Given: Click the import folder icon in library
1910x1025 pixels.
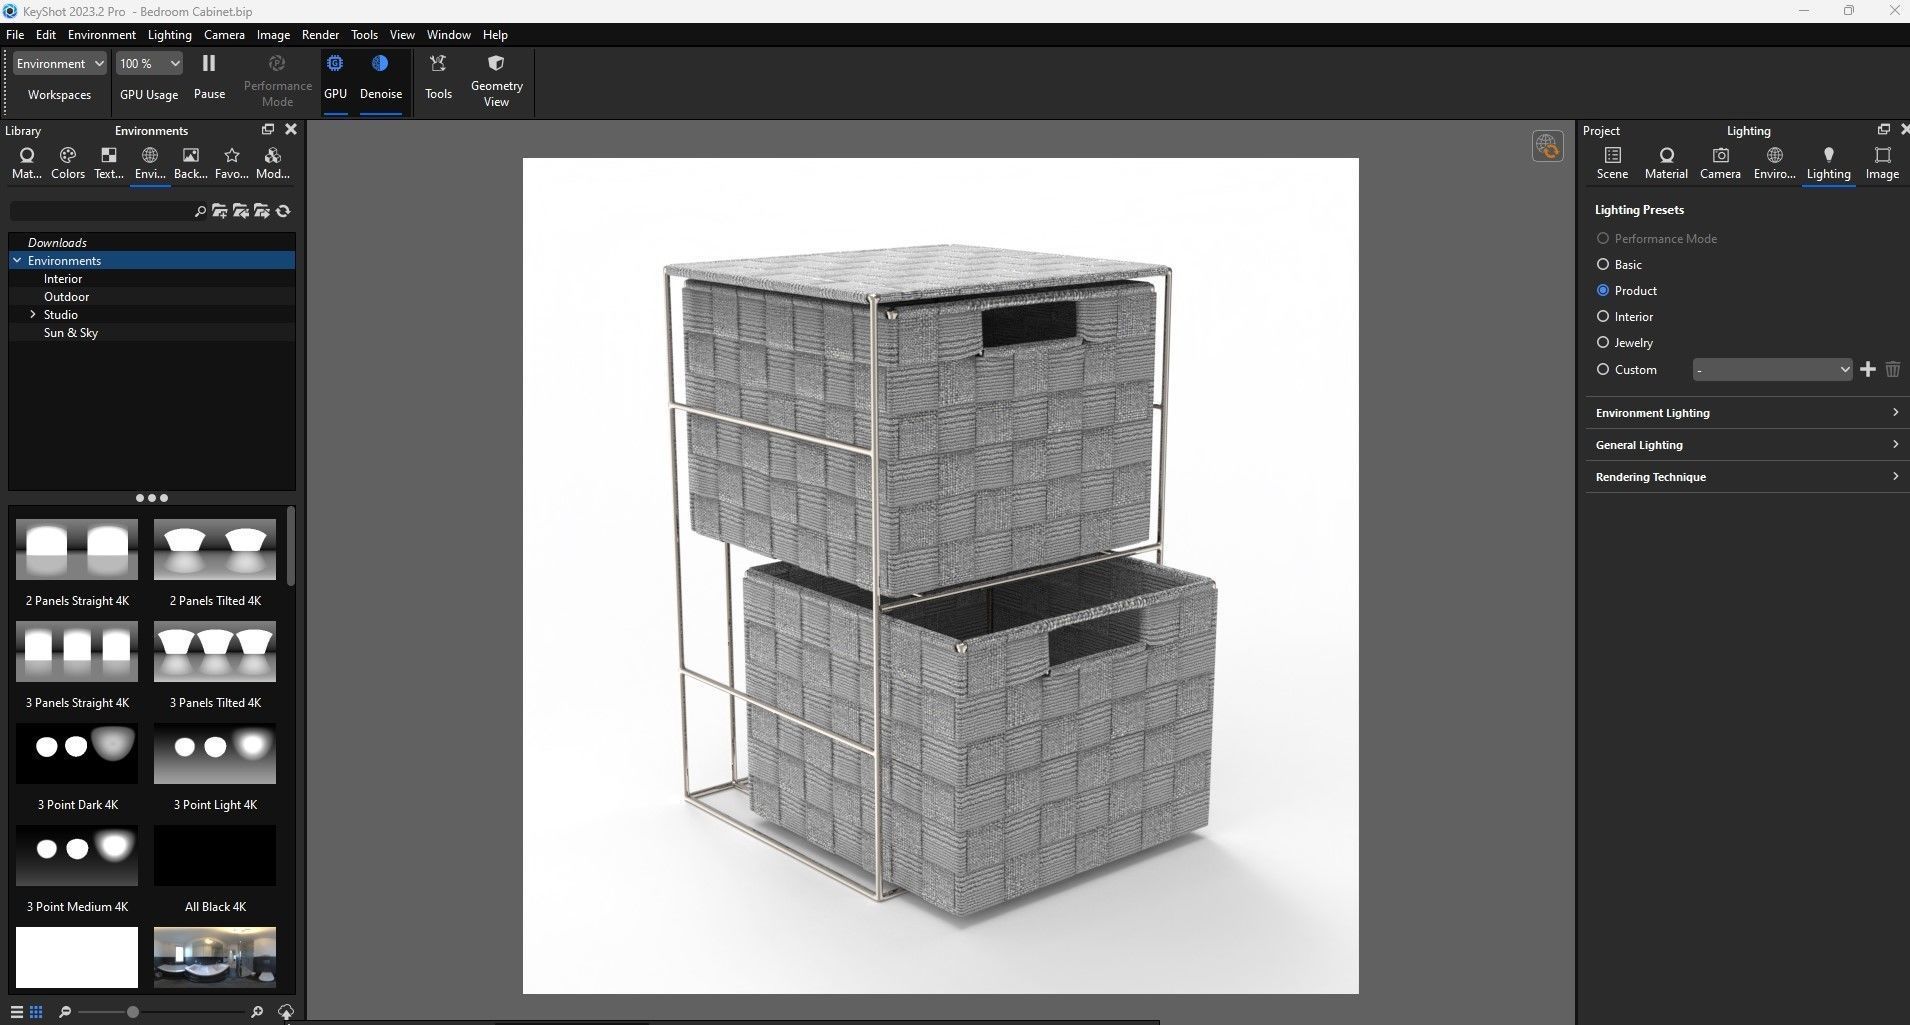Looking at the screenshot, I should [240, 211].
